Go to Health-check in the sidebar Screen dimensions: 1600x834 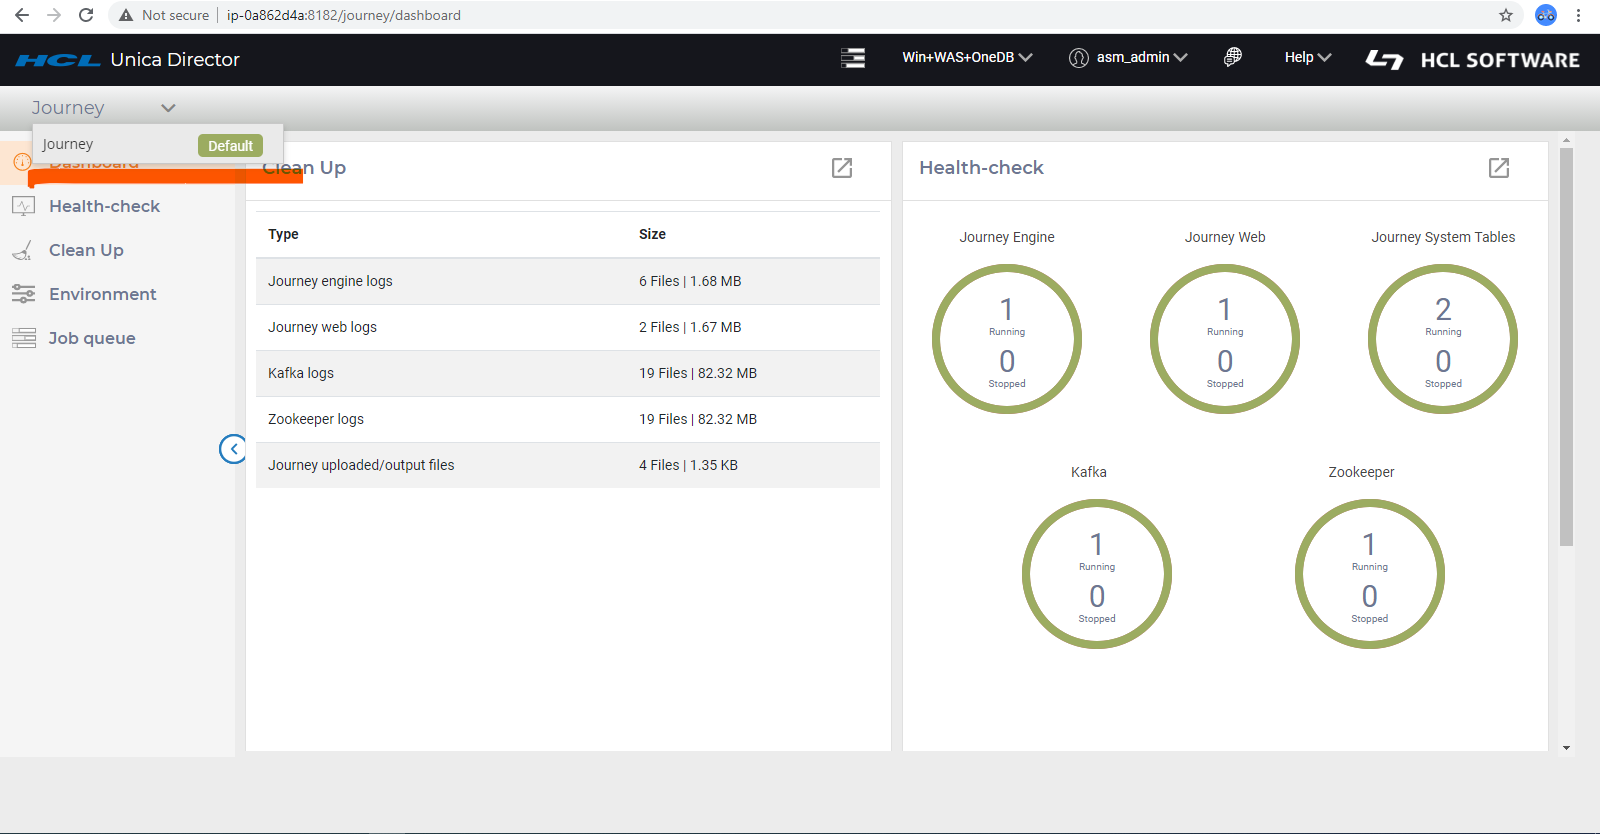tap(104, 206)
